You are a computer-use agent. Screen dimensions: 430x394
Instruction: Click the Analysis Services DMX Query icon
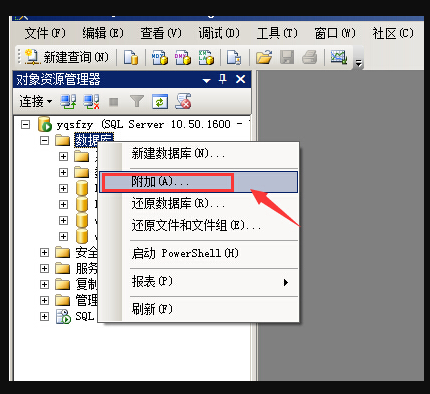click(x=182, y=57)
